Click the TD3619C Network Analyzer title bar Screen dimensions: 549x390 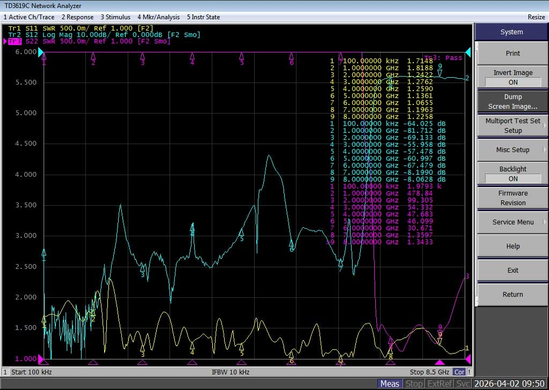click(43, 6)
